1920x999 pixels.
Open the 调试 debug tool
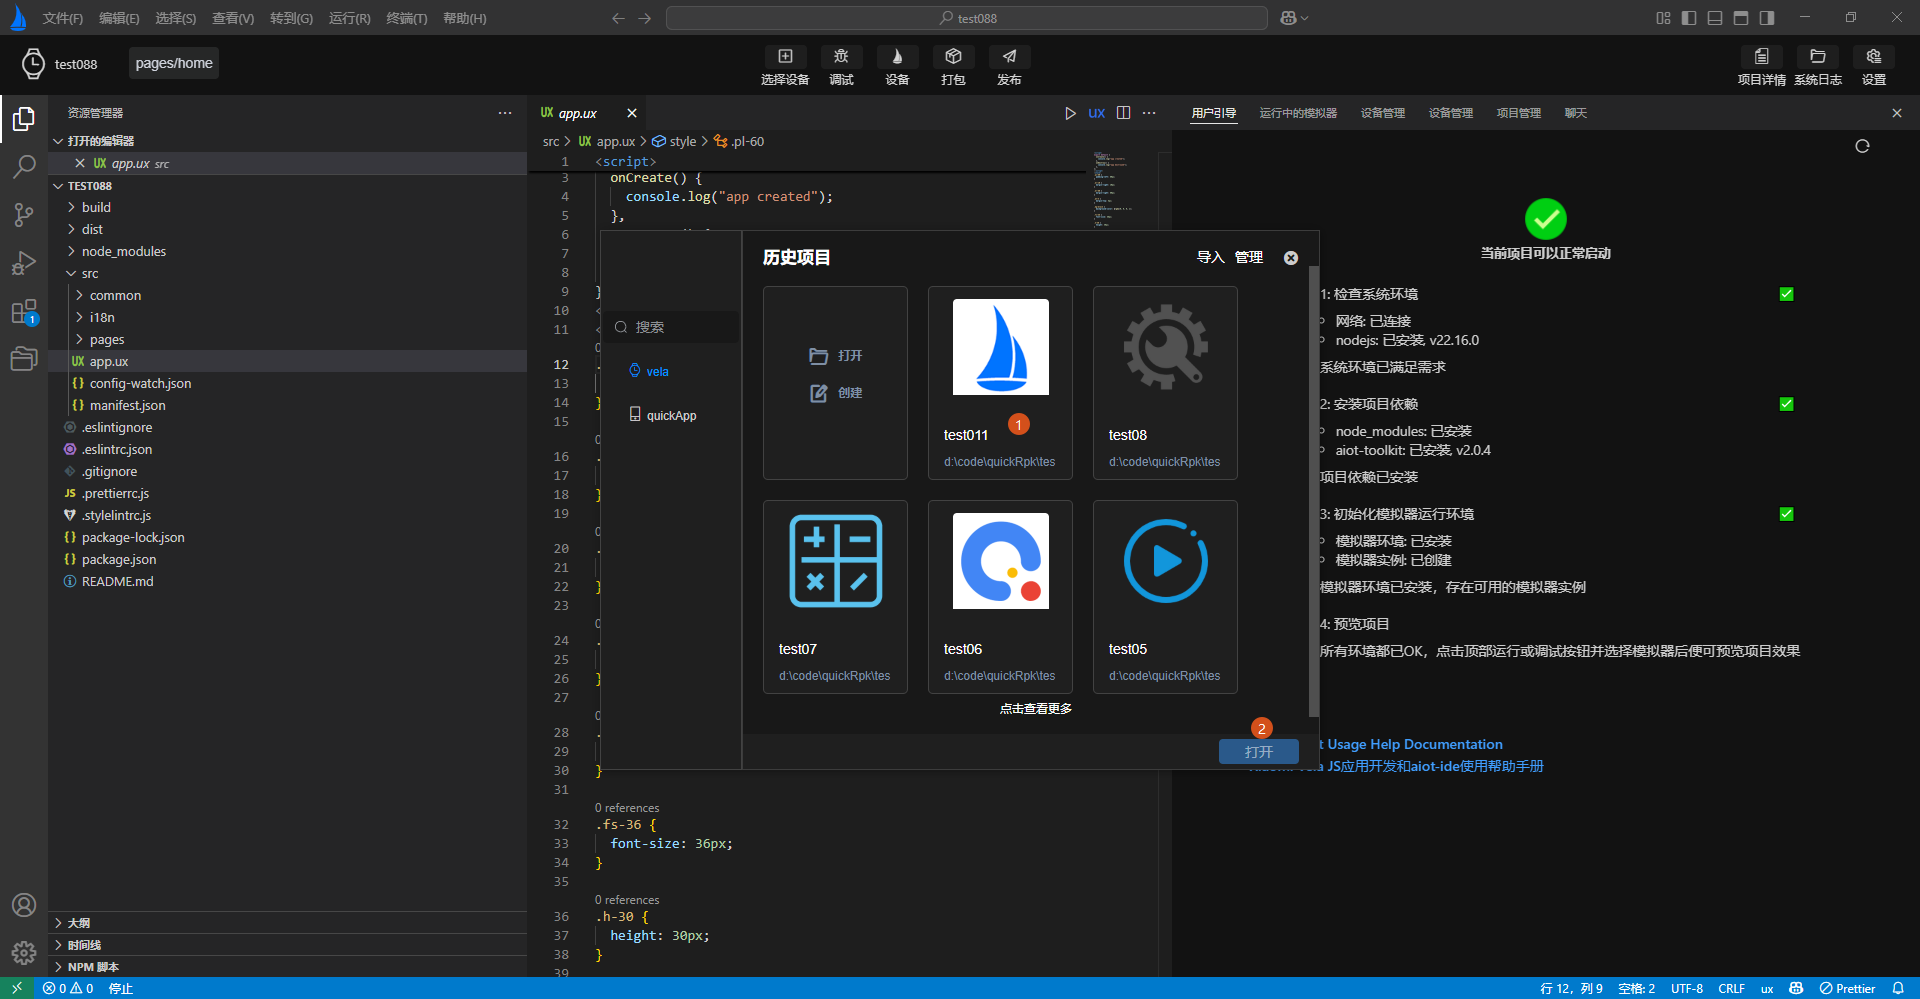tap(841, 57)
